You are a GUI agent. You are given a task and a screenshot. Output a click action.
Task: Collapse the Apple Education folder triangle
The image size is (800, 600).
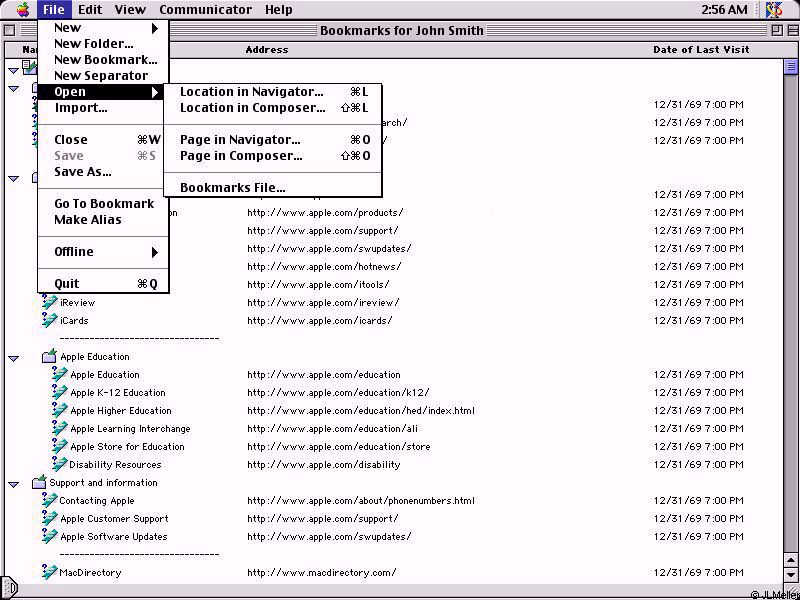(14, 357)
